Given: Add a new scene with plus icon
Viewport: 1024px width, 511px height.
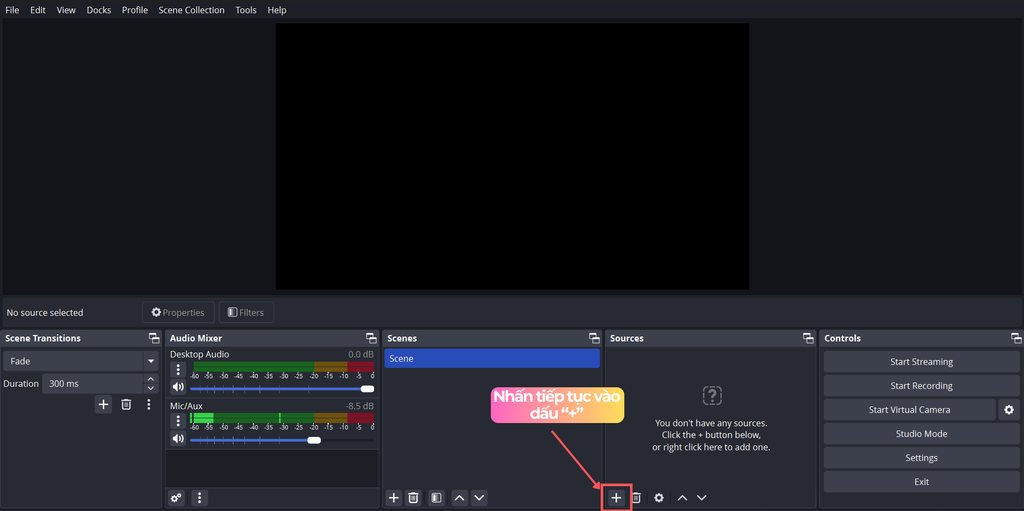Looking at the screenshot, I should click(394, 497).
